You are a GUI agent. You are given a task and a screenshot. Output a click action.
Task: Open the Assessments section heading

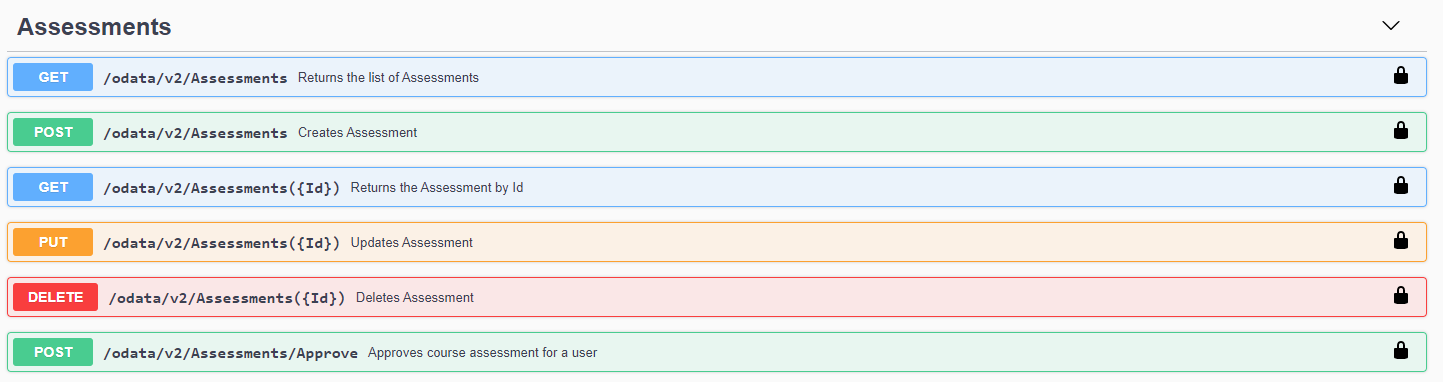pos(94,27)
